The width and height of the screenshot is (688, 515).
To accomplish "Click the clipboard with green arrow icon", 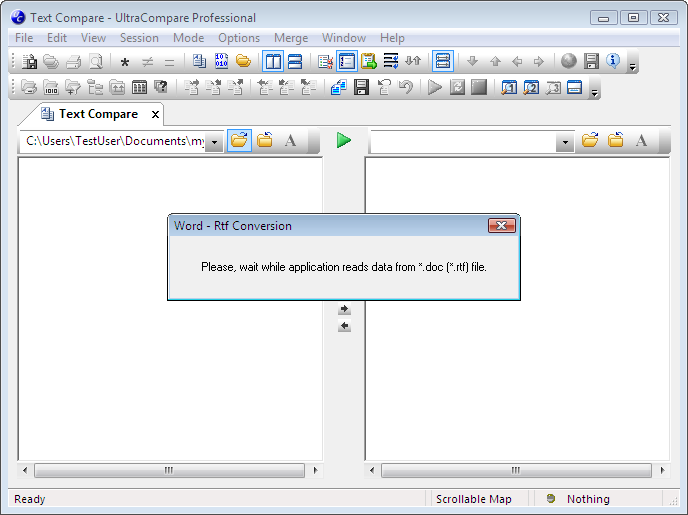I will click(369, 61).
